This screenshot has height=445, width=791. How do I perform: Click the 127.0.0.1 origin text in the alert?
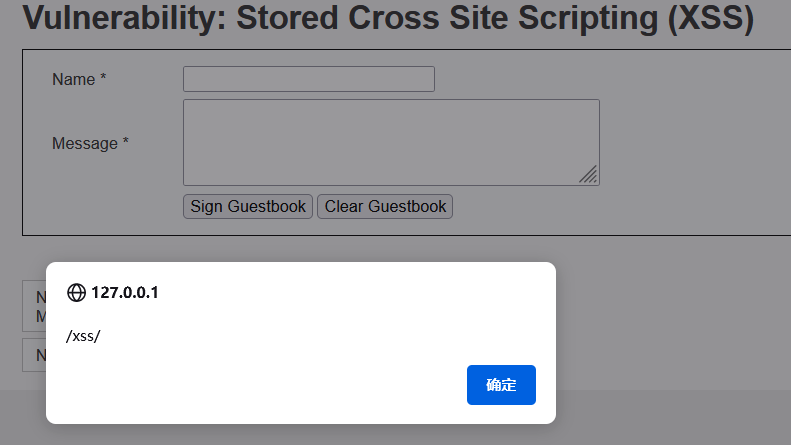(x=125, y=293)
